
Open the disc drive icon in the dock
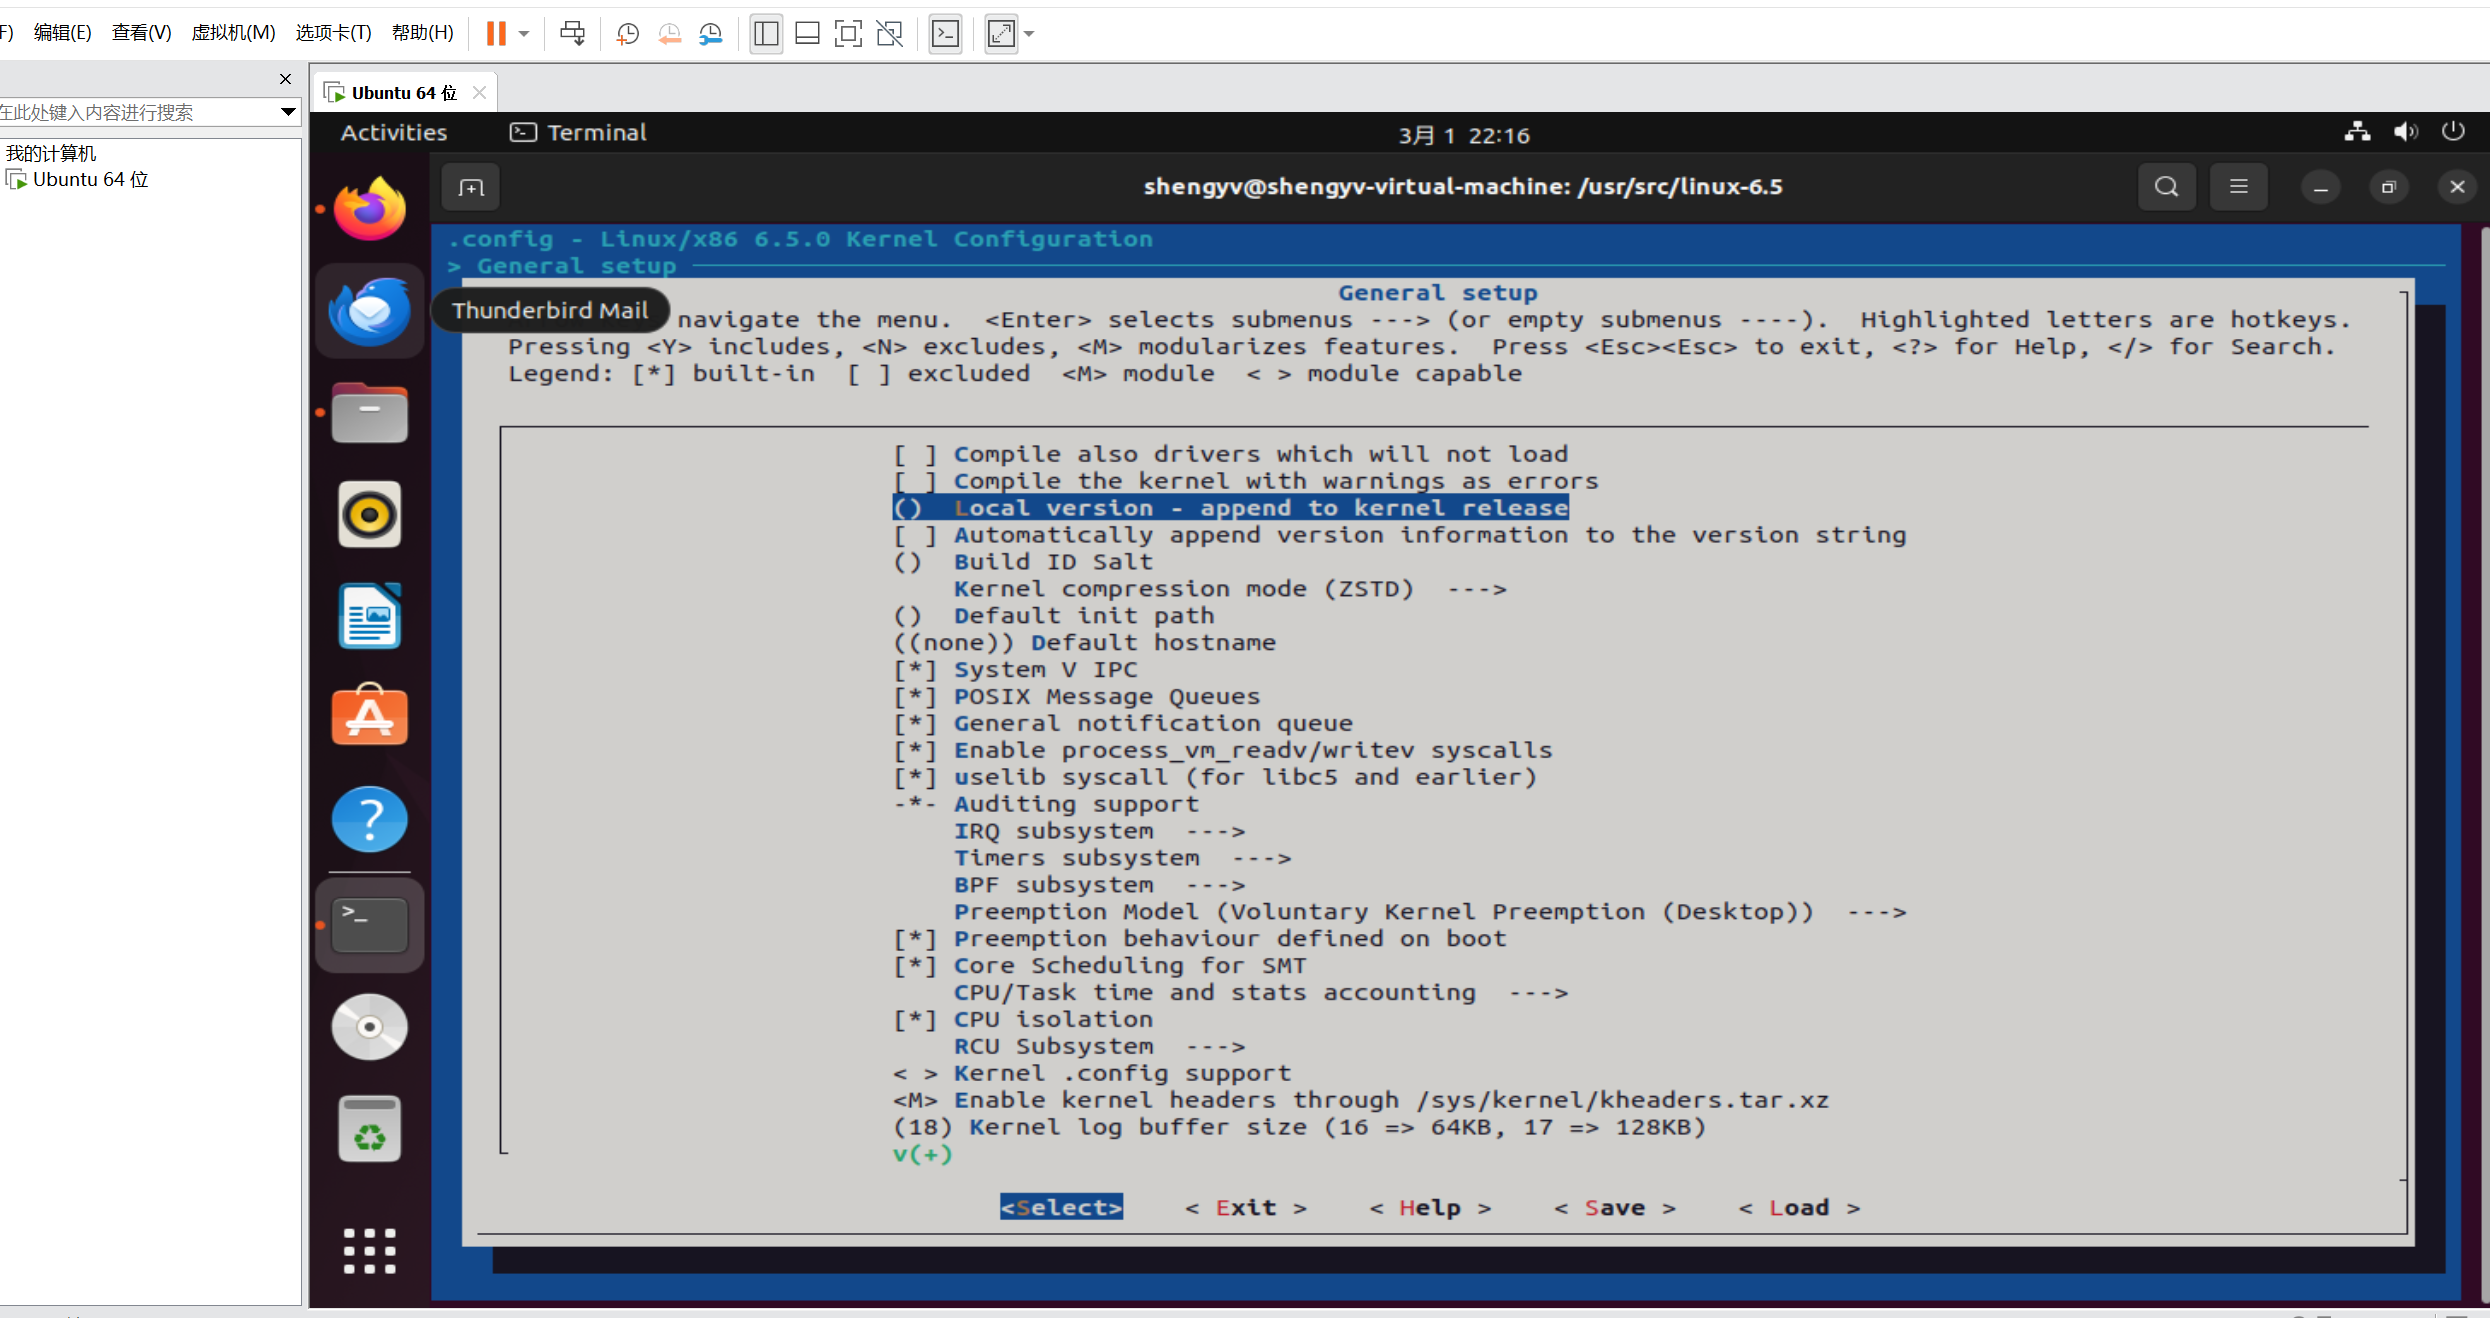click(370, 1027)
